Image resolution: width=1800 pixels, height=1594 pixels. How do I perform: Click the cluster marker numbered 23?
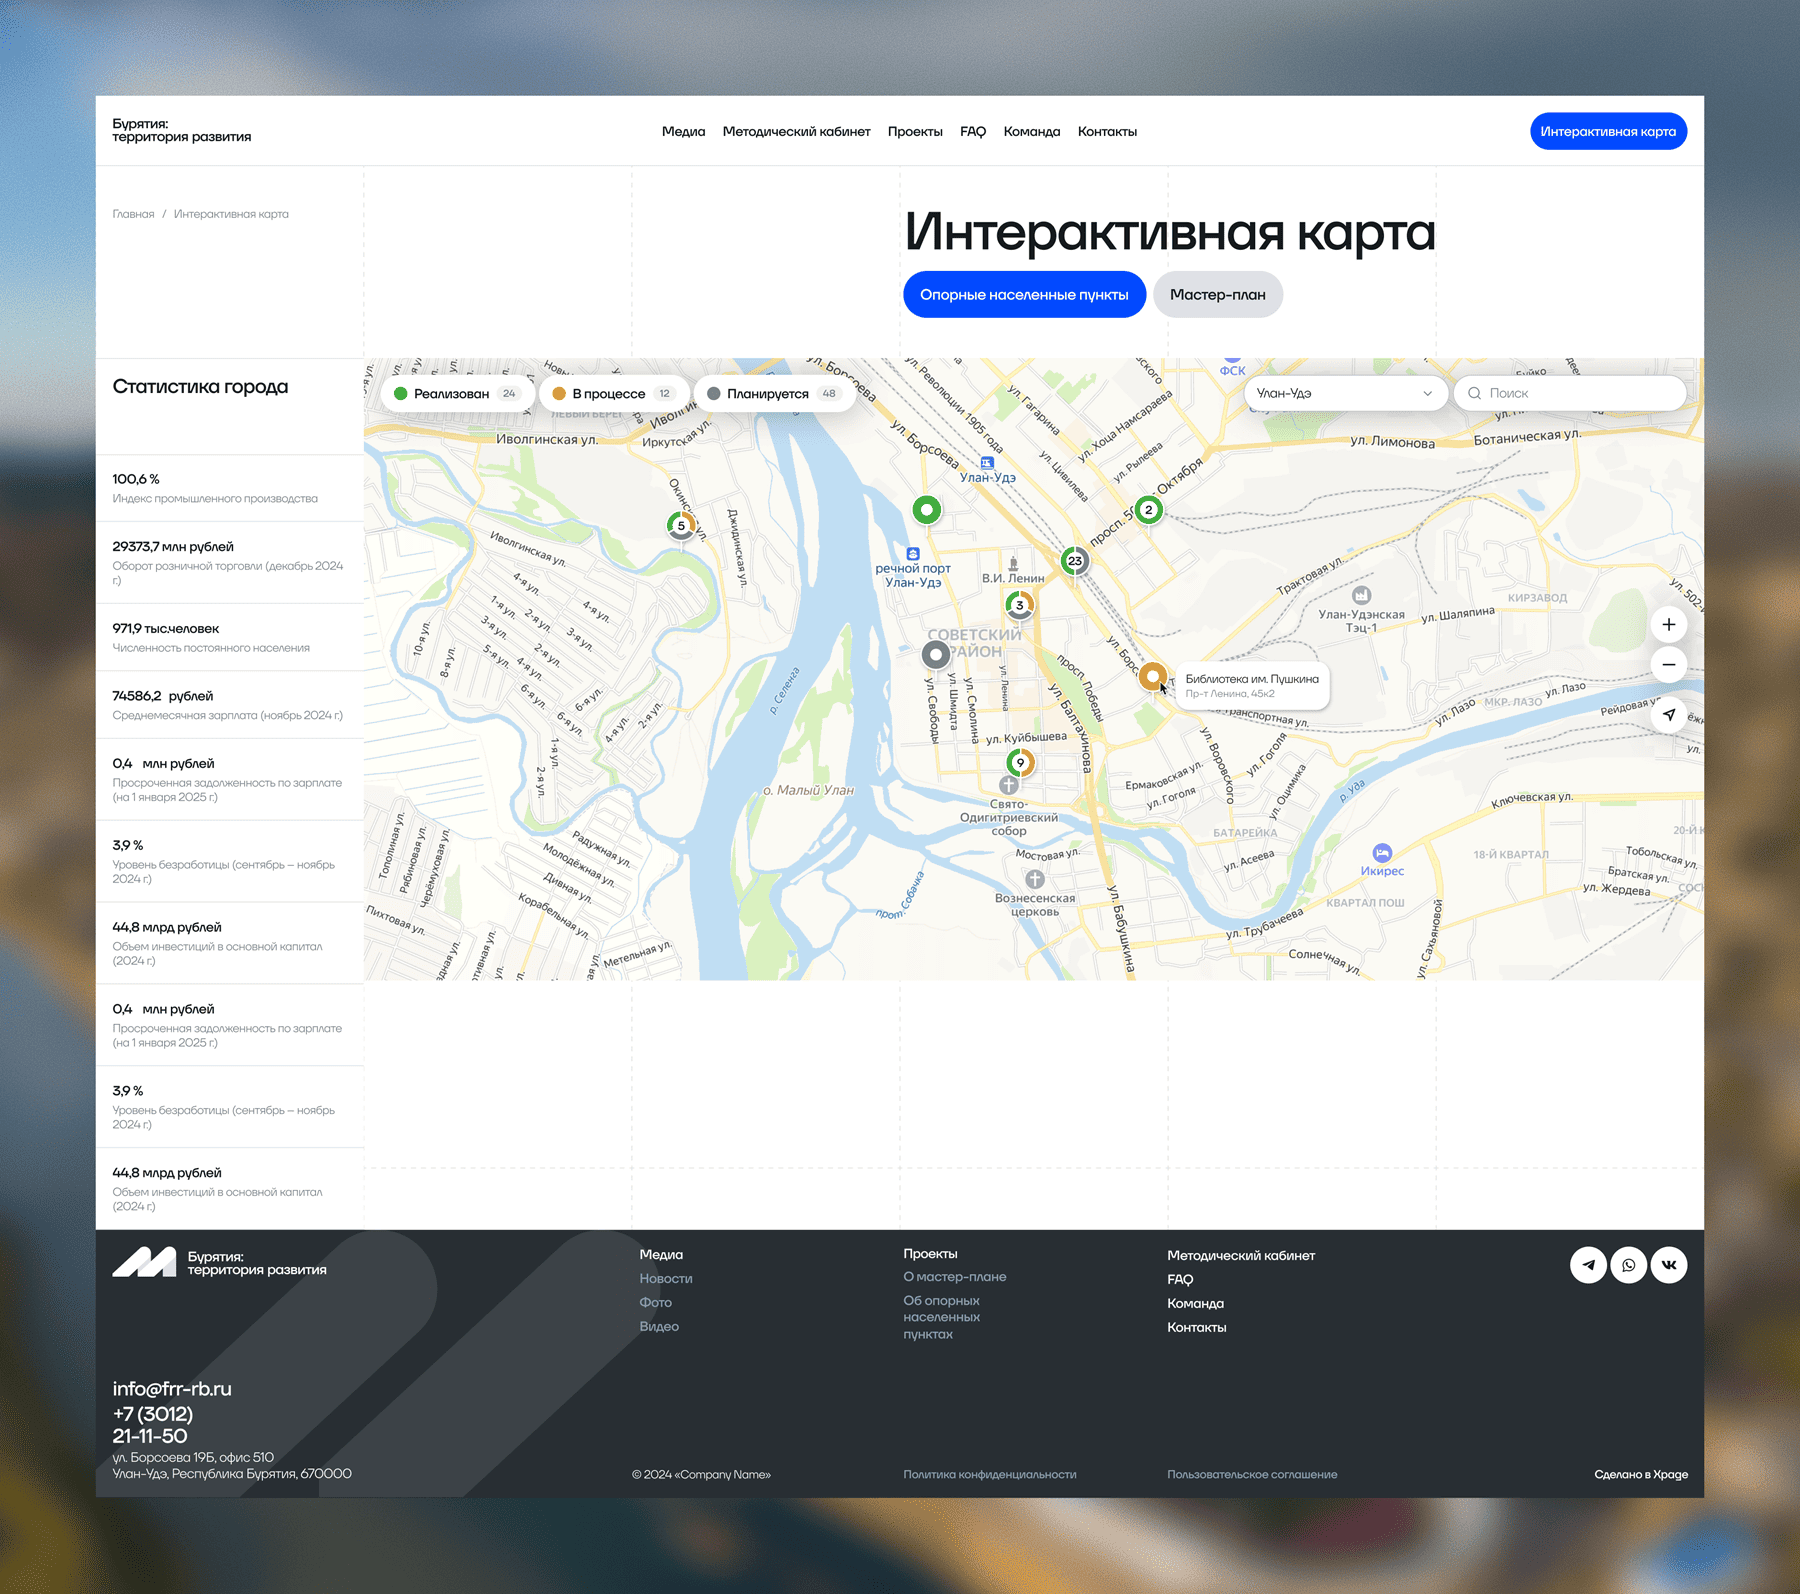tap(1075, 561)
